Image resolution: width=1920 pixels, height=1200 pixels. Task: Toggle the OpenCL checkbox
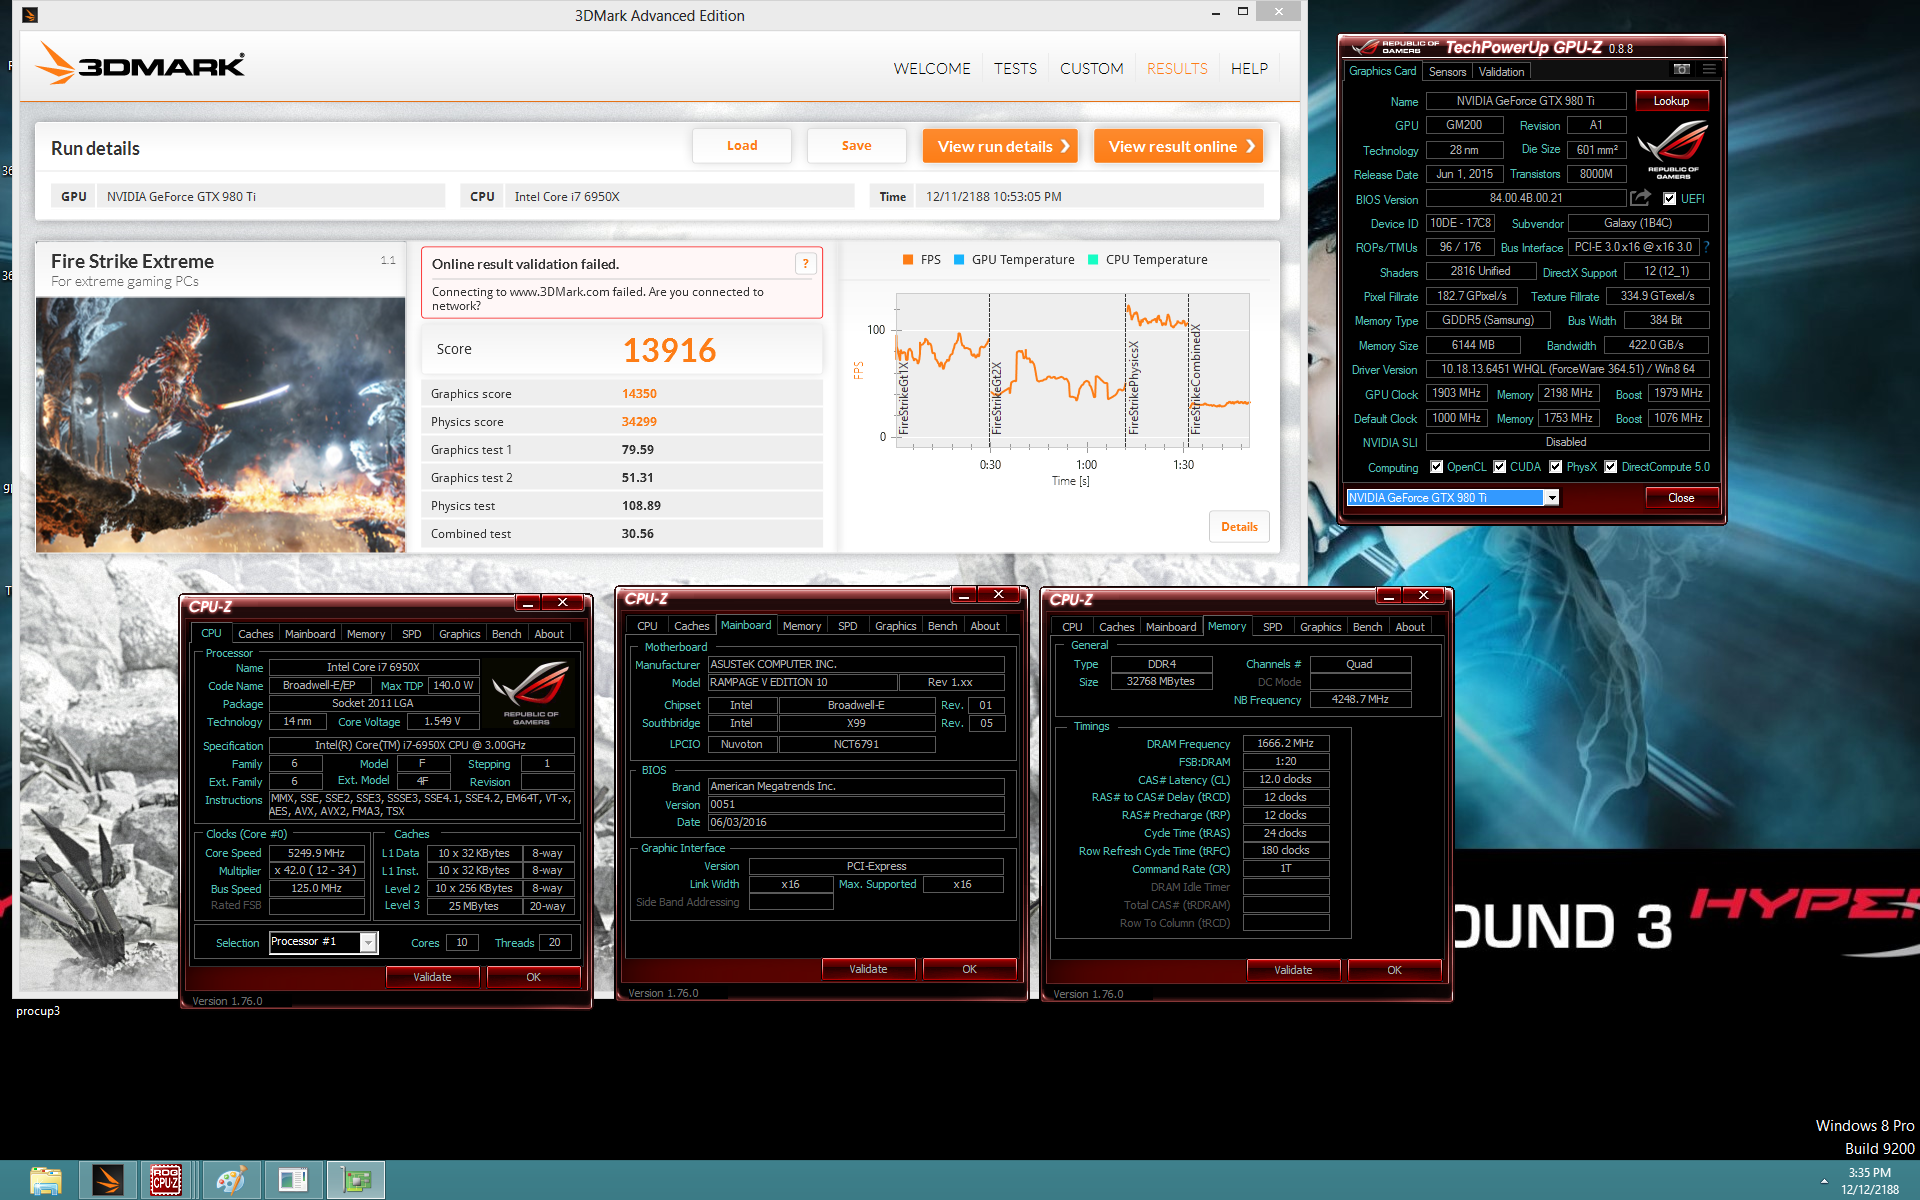point(1436,467)
